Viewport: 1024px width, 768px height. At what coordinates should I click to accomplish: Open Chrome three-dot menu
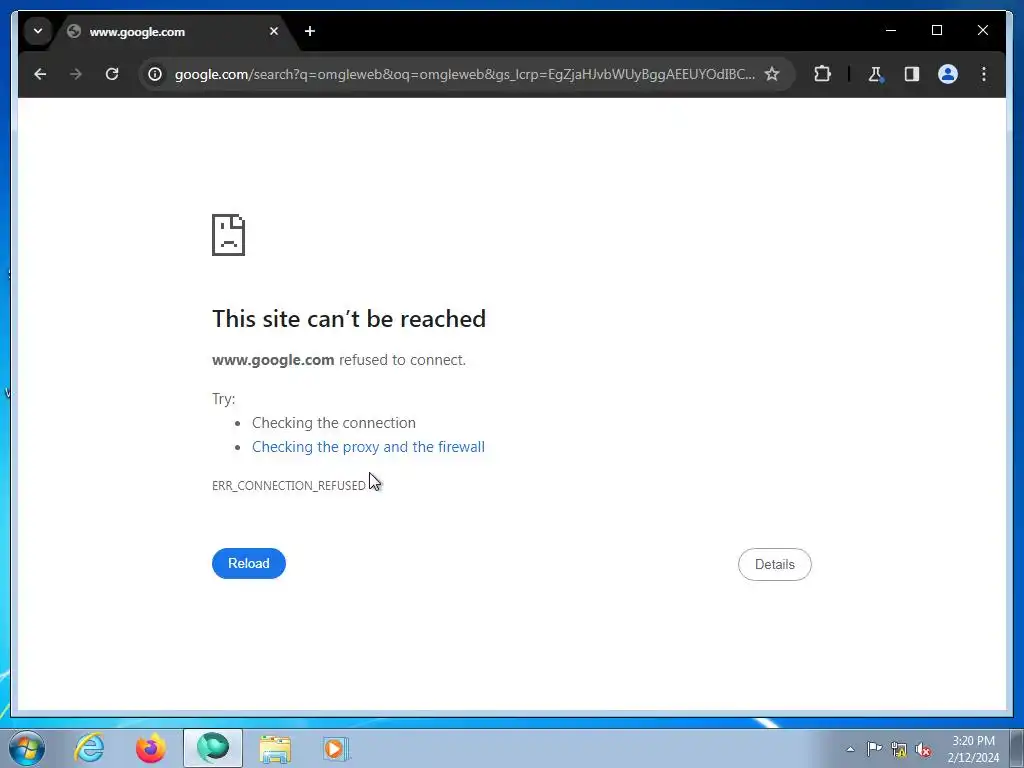pyautogui.click(x=984, y=74)
